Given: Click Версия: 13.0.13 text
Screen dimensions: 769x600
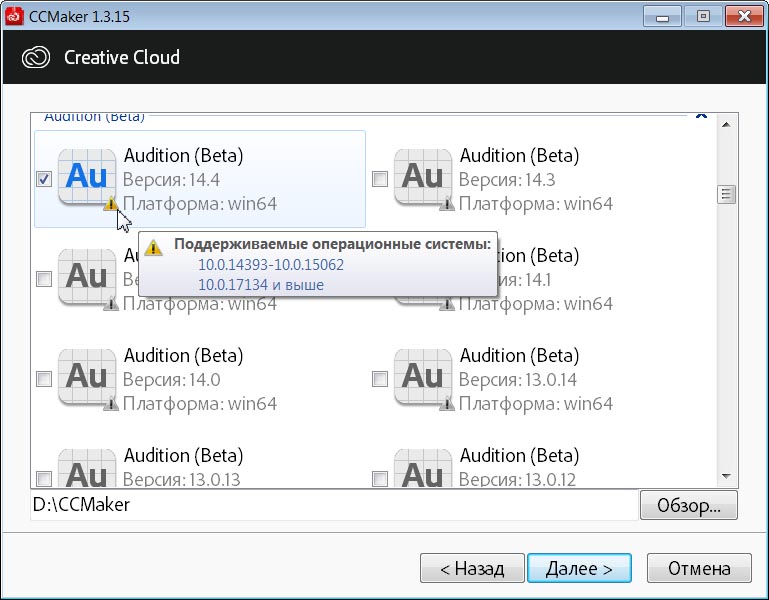Looking at the screenshot, I should pos(181,479).
